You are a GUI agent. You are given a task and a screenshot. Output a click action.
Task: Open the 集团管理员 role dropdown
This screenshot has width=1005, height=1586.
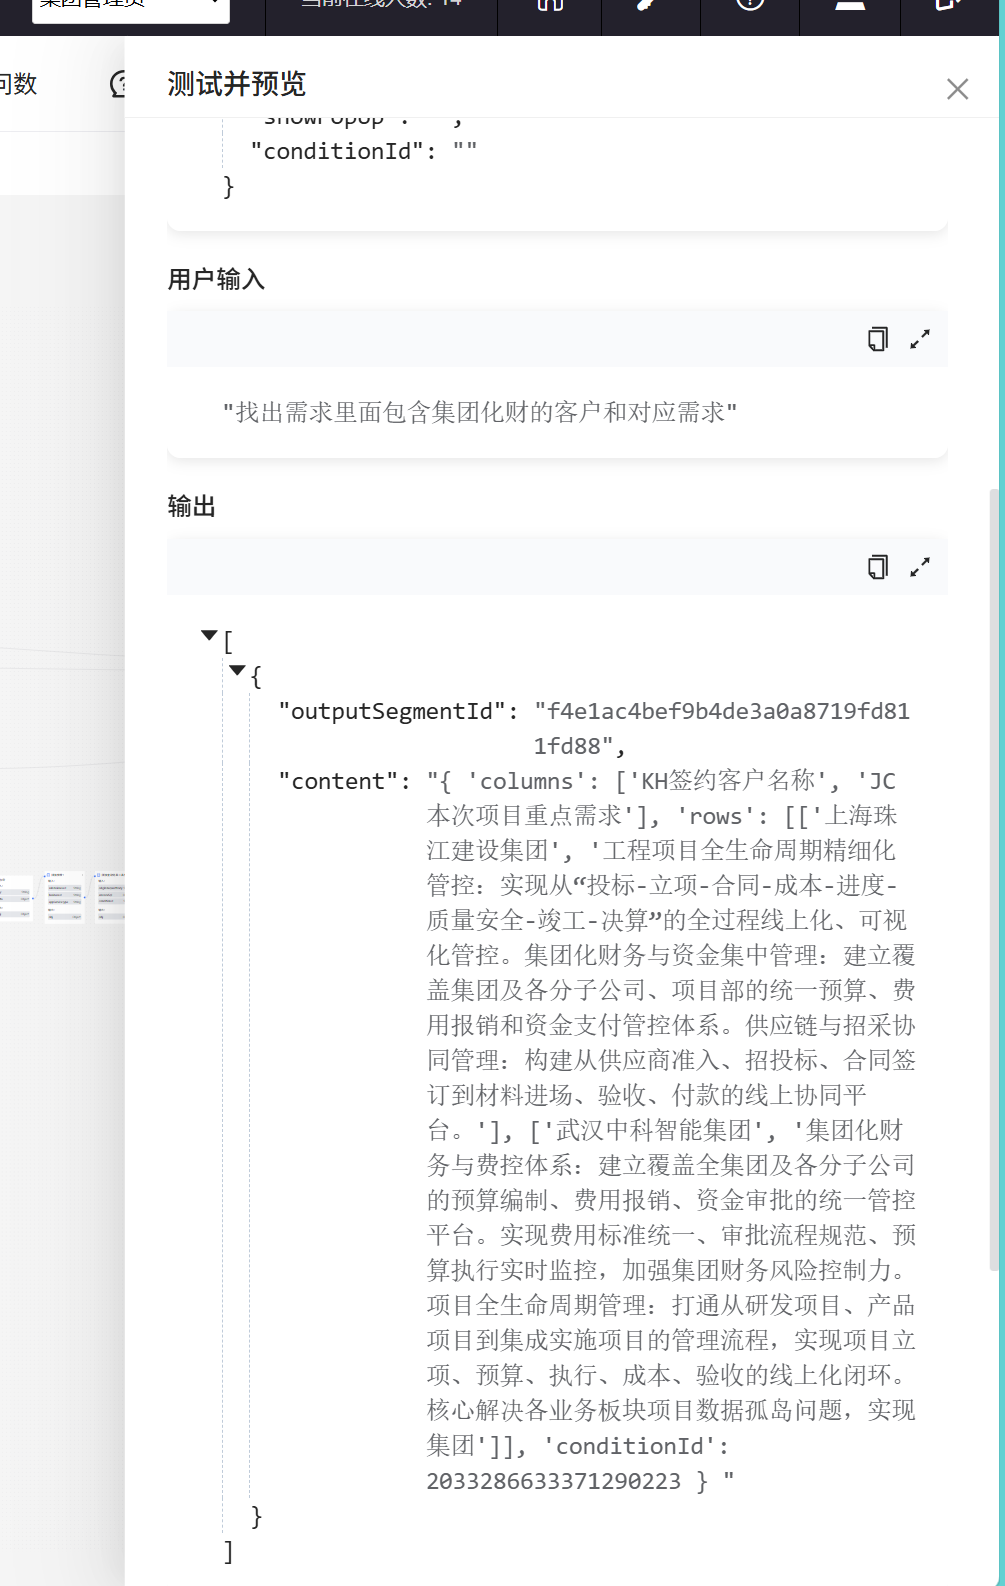coord(131,8)
